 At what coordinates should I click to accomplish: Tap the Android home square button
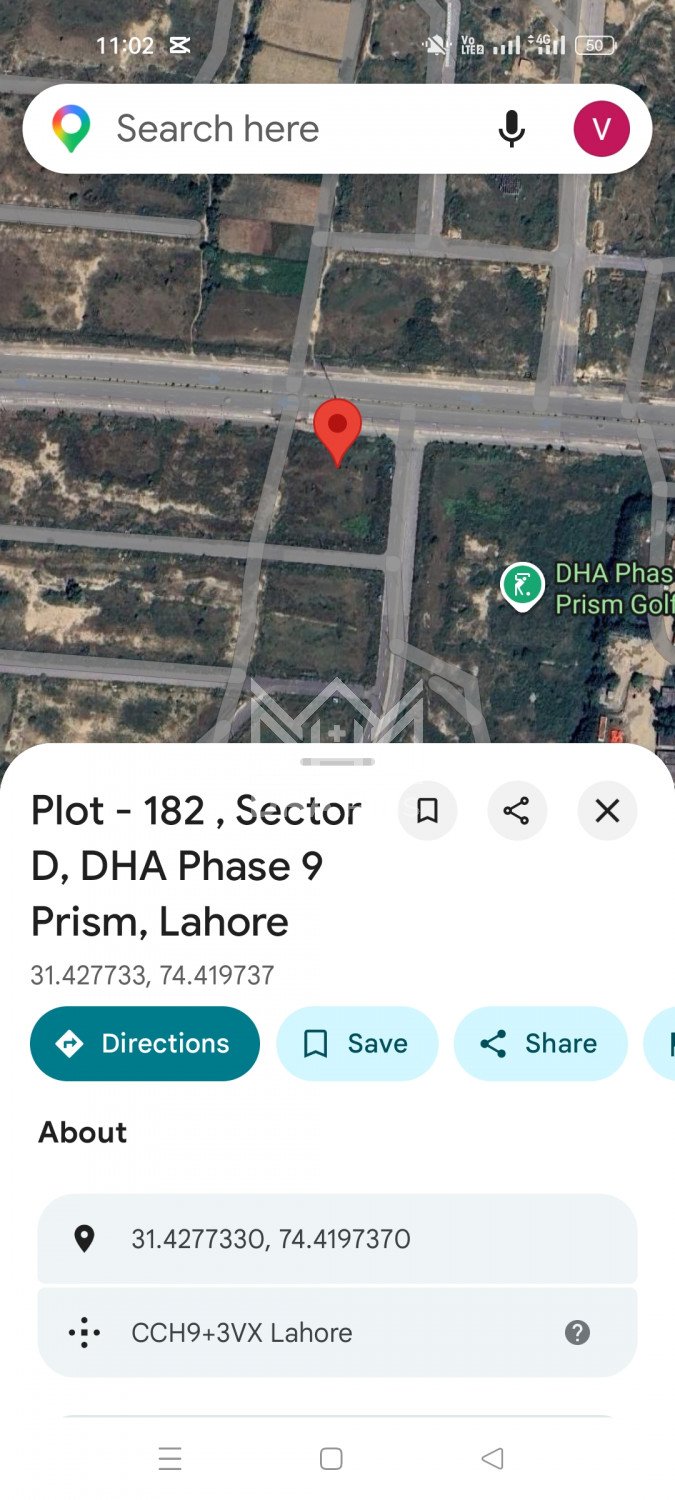332,1459
